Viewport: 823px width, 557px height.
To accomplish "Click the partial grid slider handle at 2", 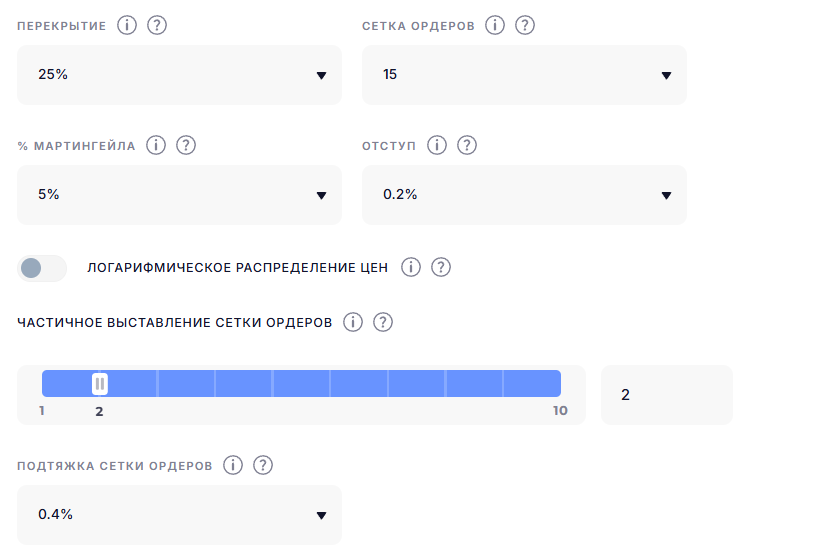I will pyautogui.click(x=100, y=384).
